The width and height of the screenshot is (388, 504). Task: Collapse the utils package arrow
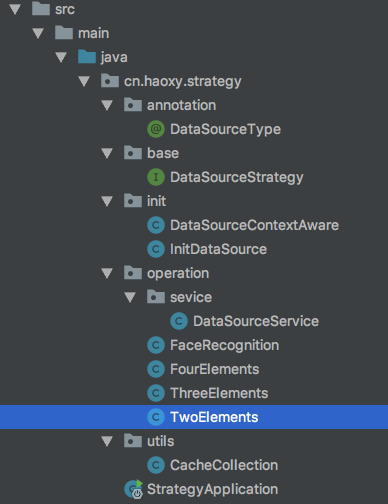(107, 441)
